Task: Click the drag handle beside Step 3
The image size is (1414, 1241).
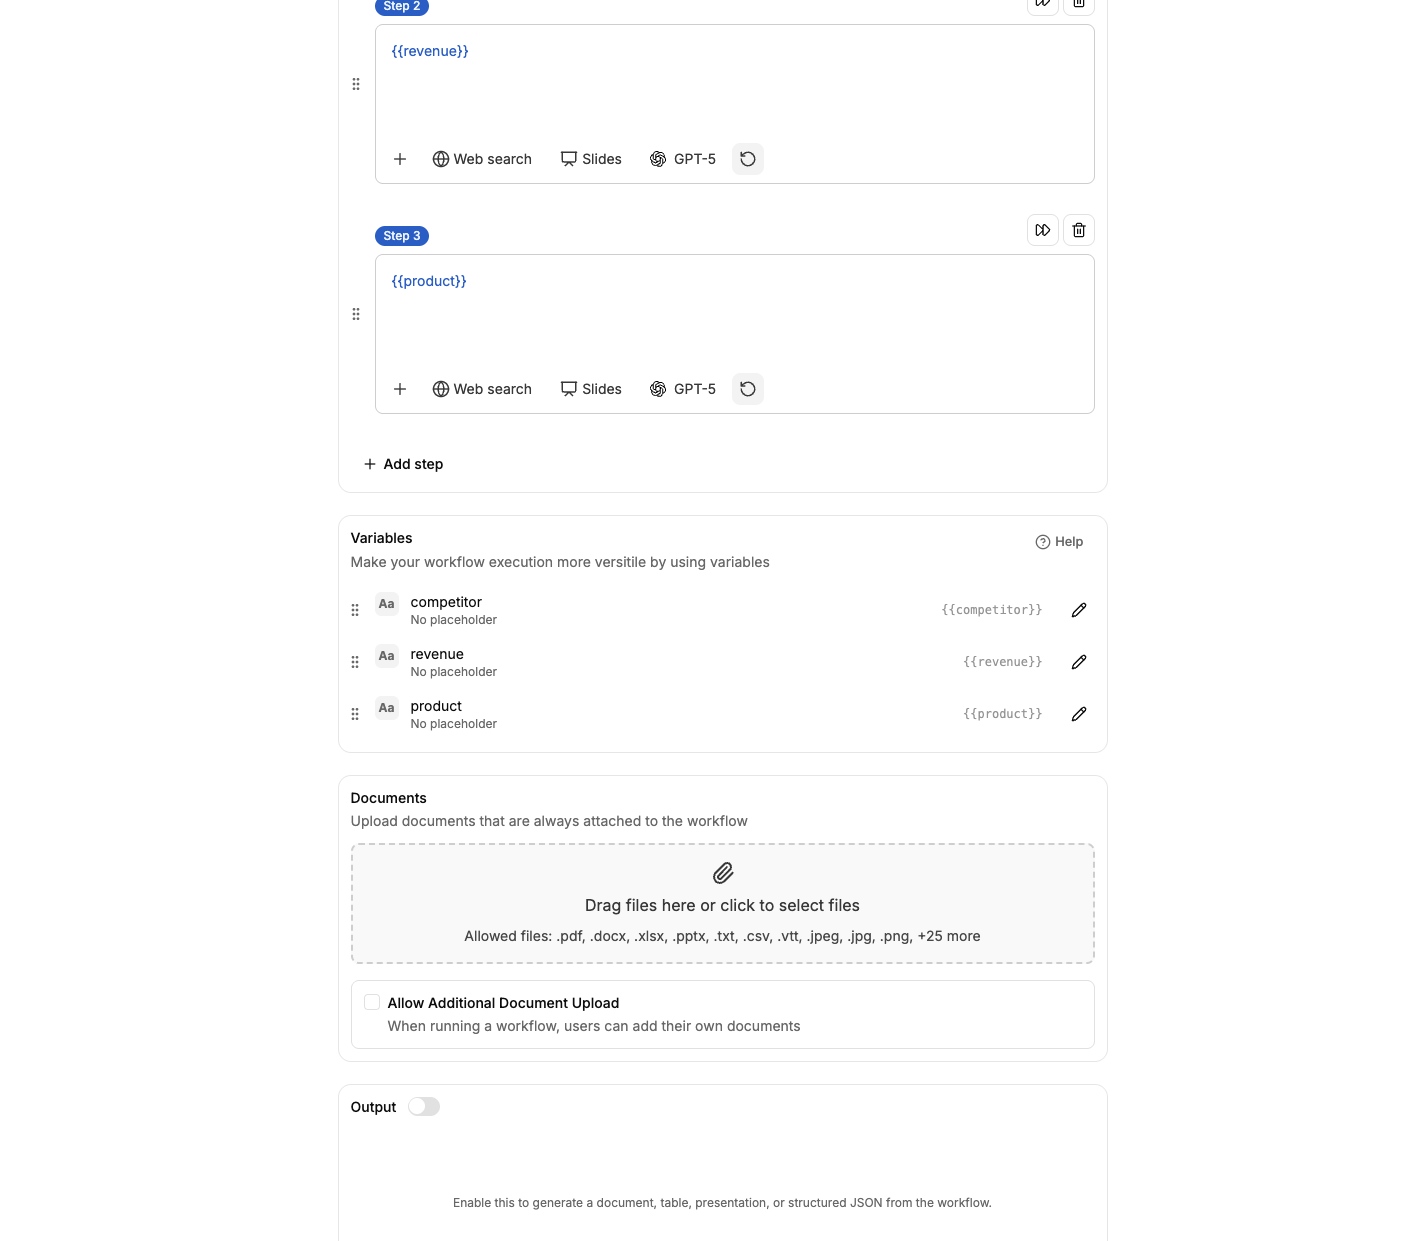Action: (356, 314)
